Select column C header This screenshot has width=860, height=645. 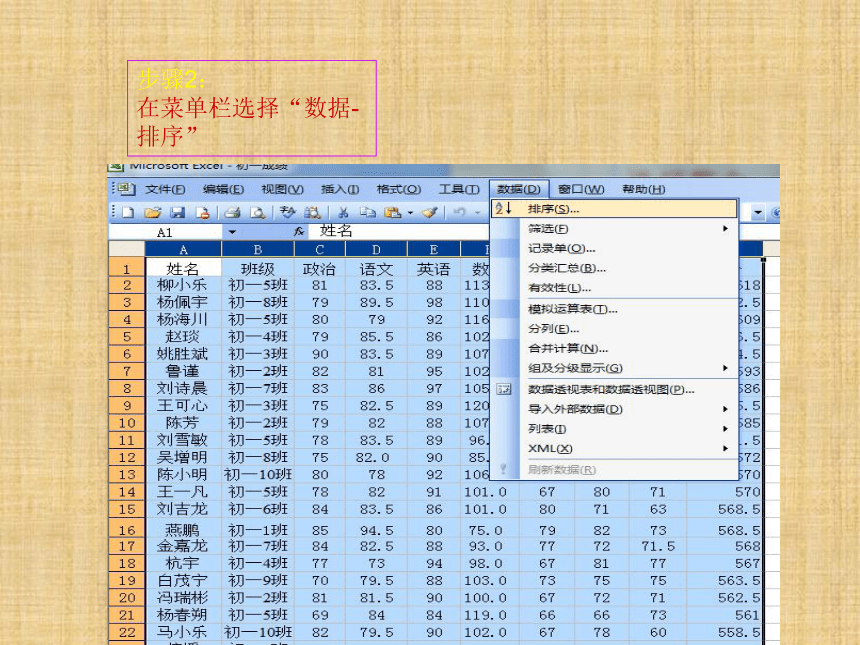click(x=320, y=250)
